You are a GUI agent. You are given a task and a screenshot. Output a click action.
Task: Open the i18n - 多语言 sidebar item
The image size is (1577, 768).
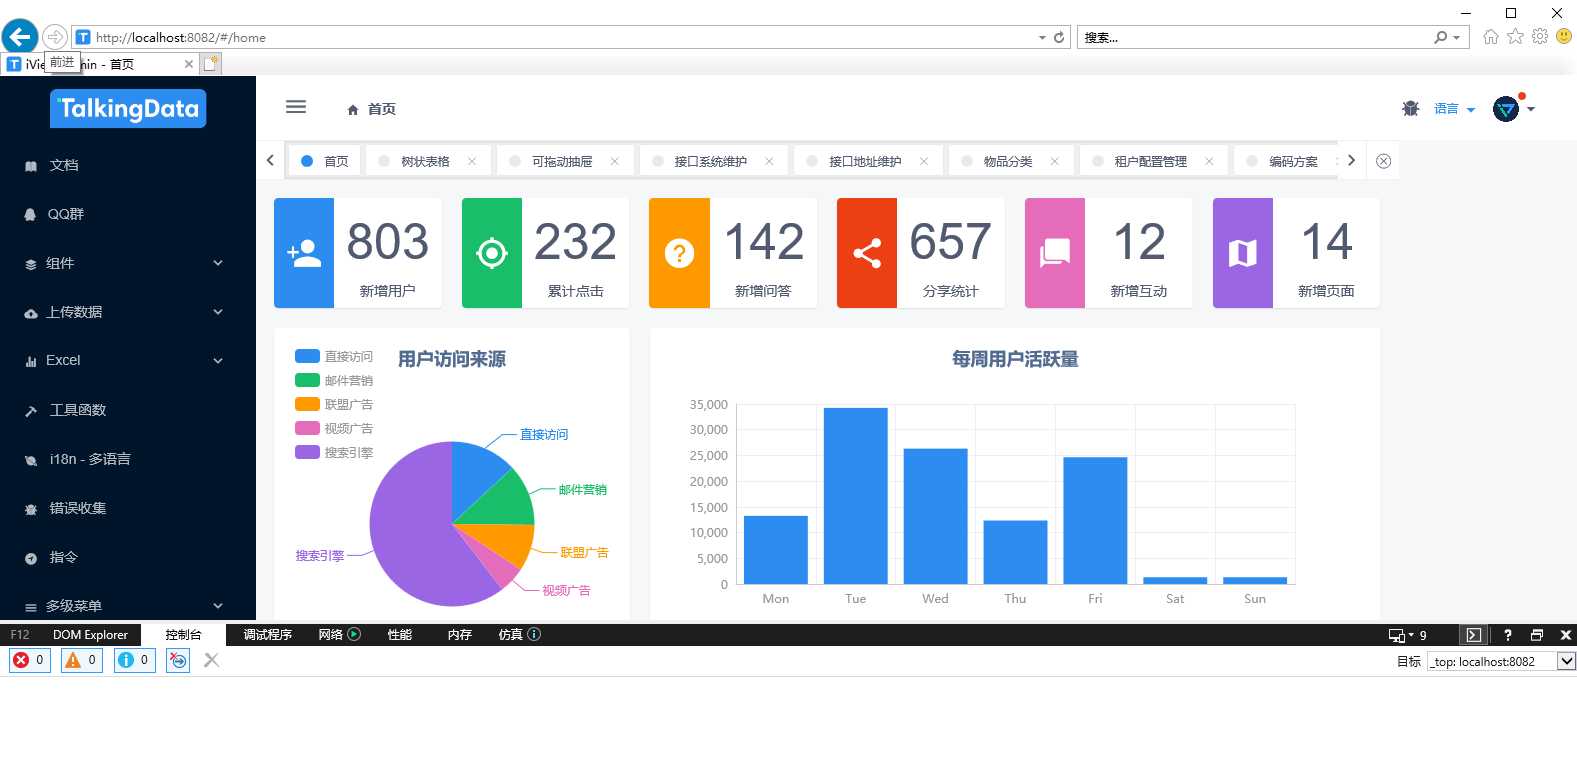pyautogui.click(x=128, y=459)
